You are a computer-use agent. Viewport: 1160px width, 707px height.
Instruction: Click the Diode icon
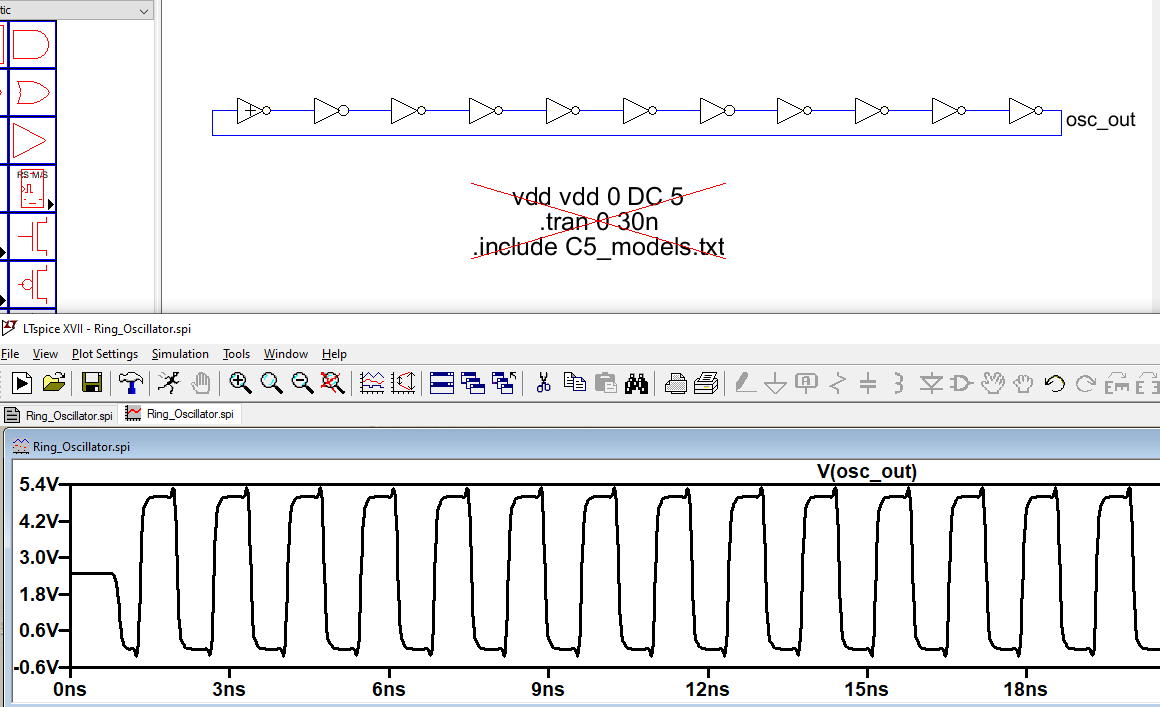point(931,383)
